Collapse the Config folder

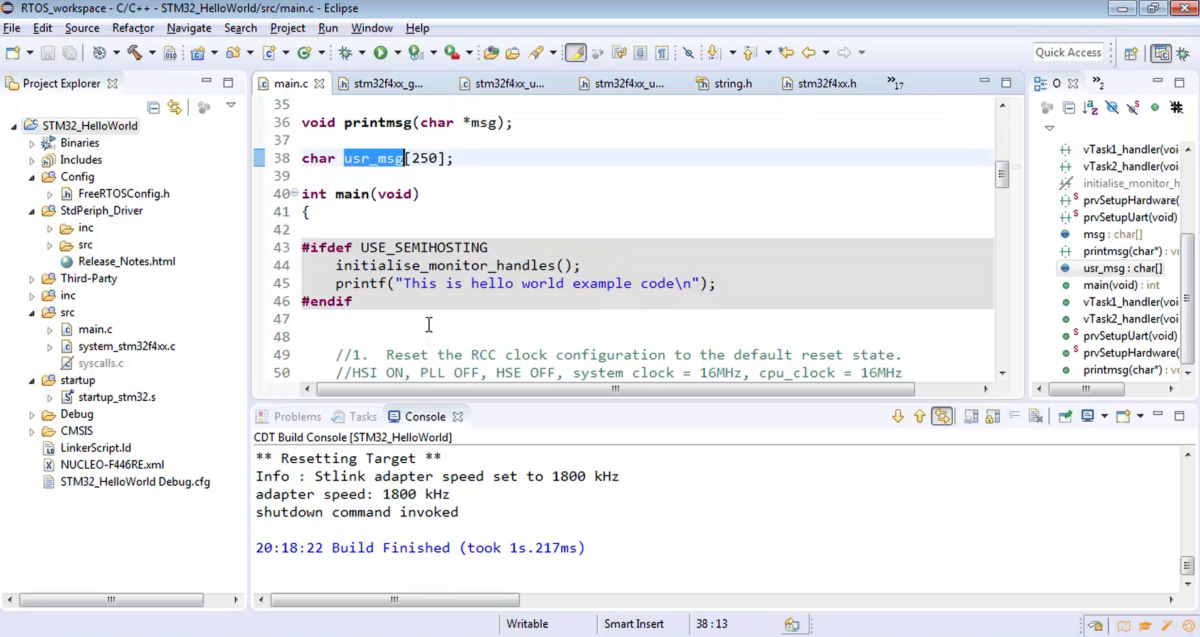point(31,177)
